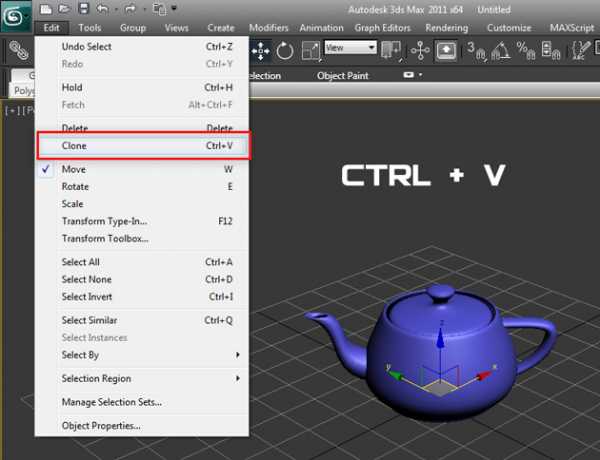Click the Edit menu in the menu bar
The image size is (600, 460).
click(51, 28)
